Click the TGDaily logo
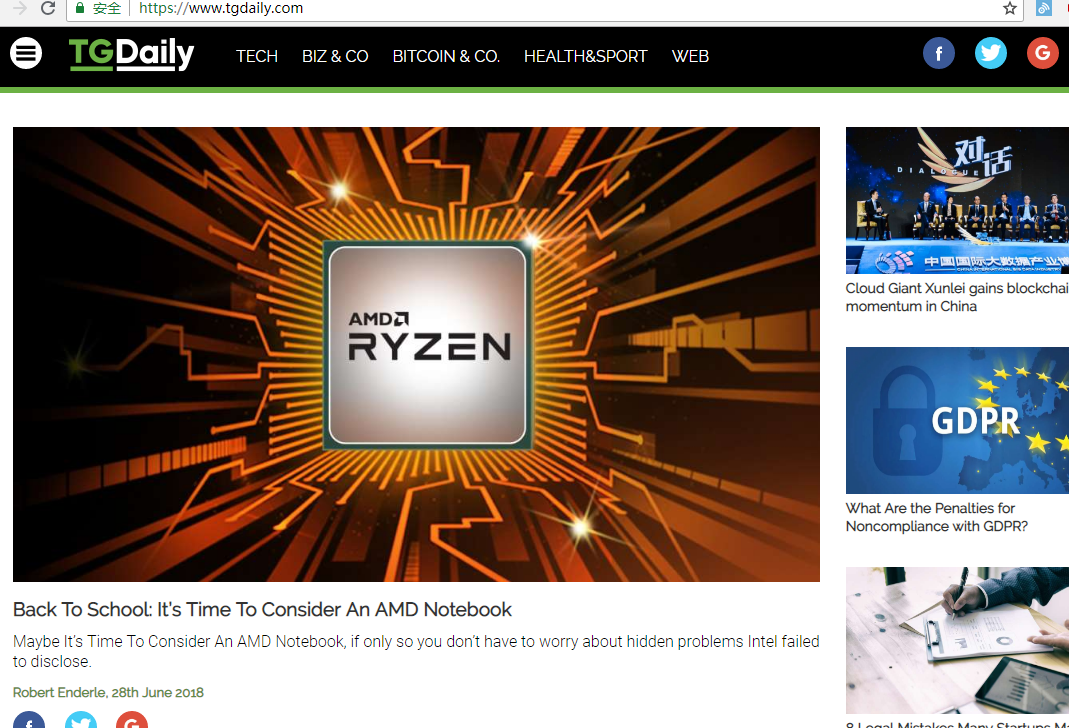 pos(132,54)
